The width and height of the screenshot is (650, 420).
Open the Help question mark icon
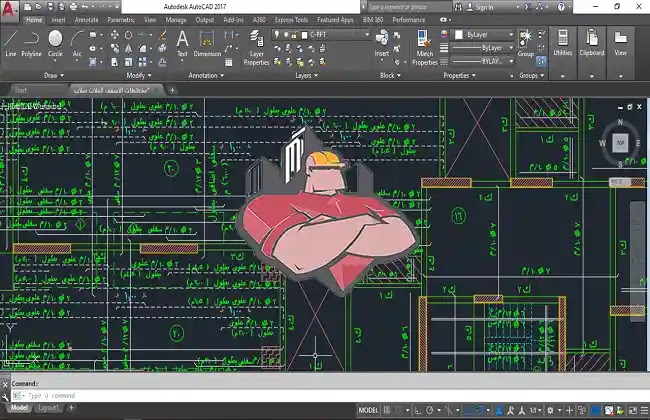click(561, 7)
